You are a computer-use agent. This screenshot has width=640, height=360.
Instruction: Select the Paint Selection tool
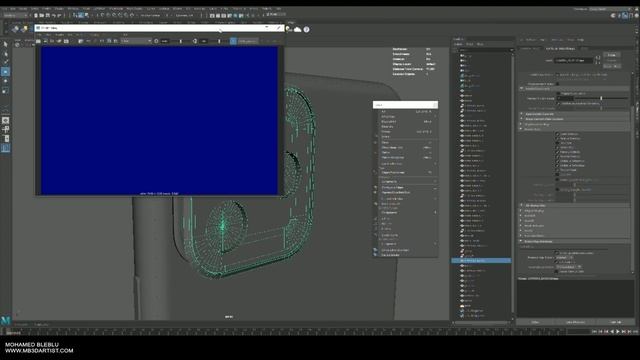tap(5, 62)
